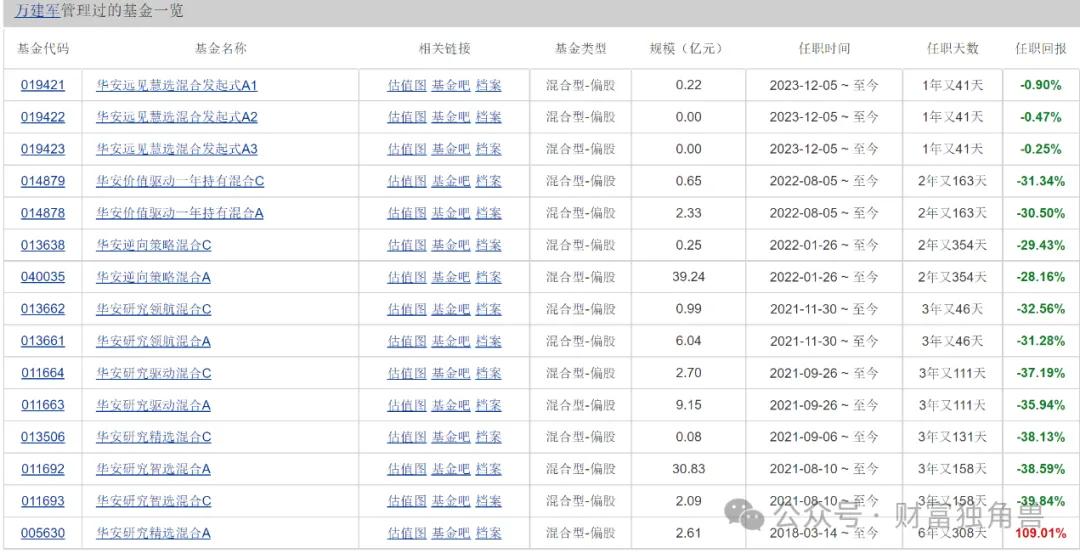Select the 39.24 fund size cell
Viewport: 1080px width, 559px height.
[x=688, y=277]
